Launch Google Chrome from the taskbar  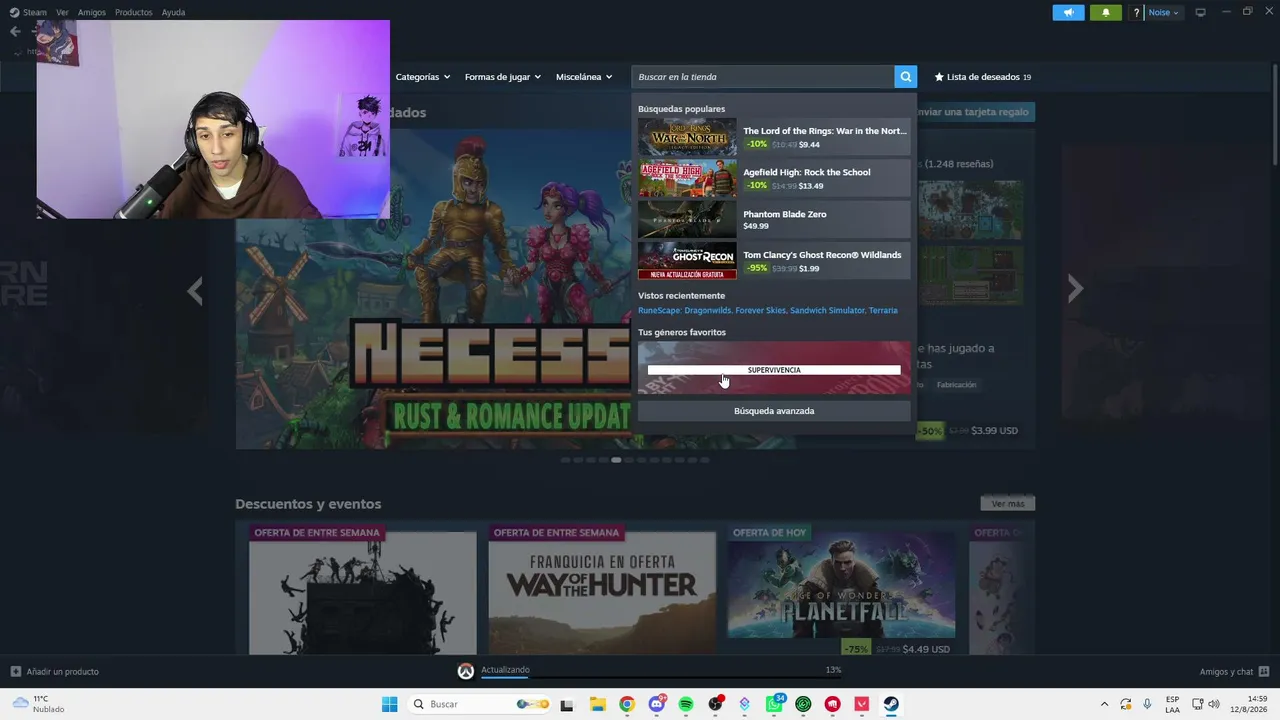pos(626,704)
